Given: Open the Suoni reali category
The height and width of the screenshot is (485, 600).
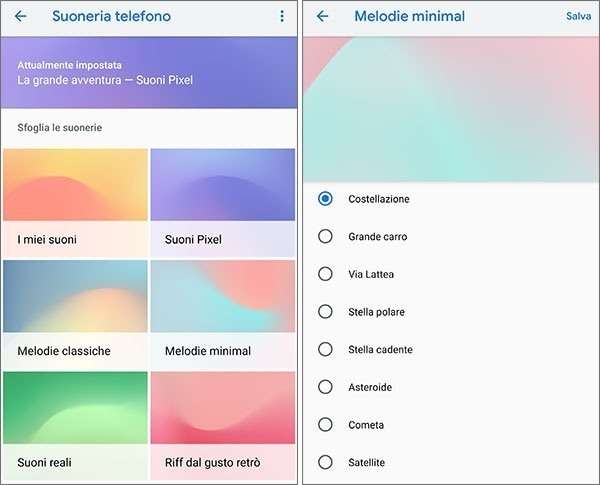Looking at the screenshot, I should 76,424.
